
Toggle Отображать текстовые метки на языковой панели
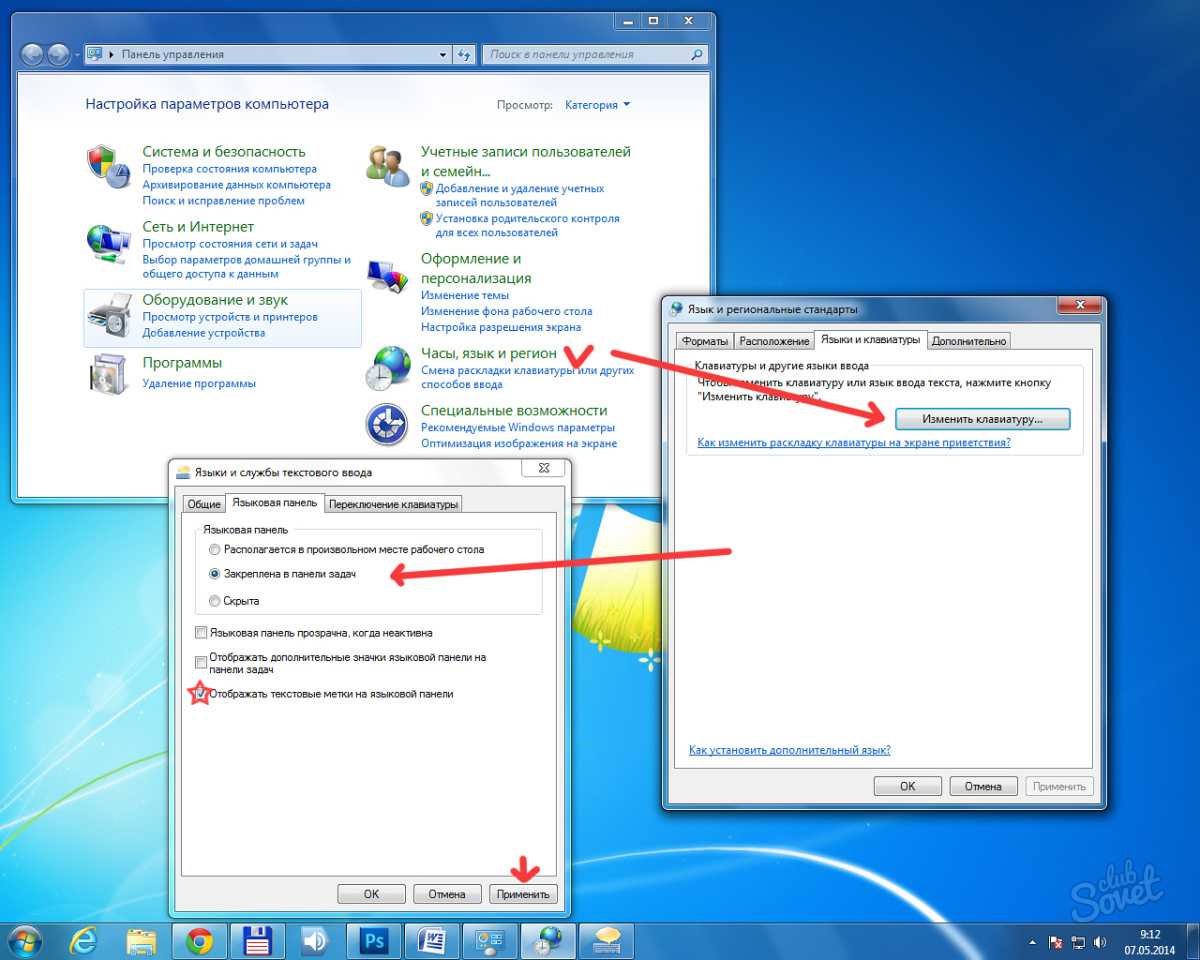[x=201, y=693]
